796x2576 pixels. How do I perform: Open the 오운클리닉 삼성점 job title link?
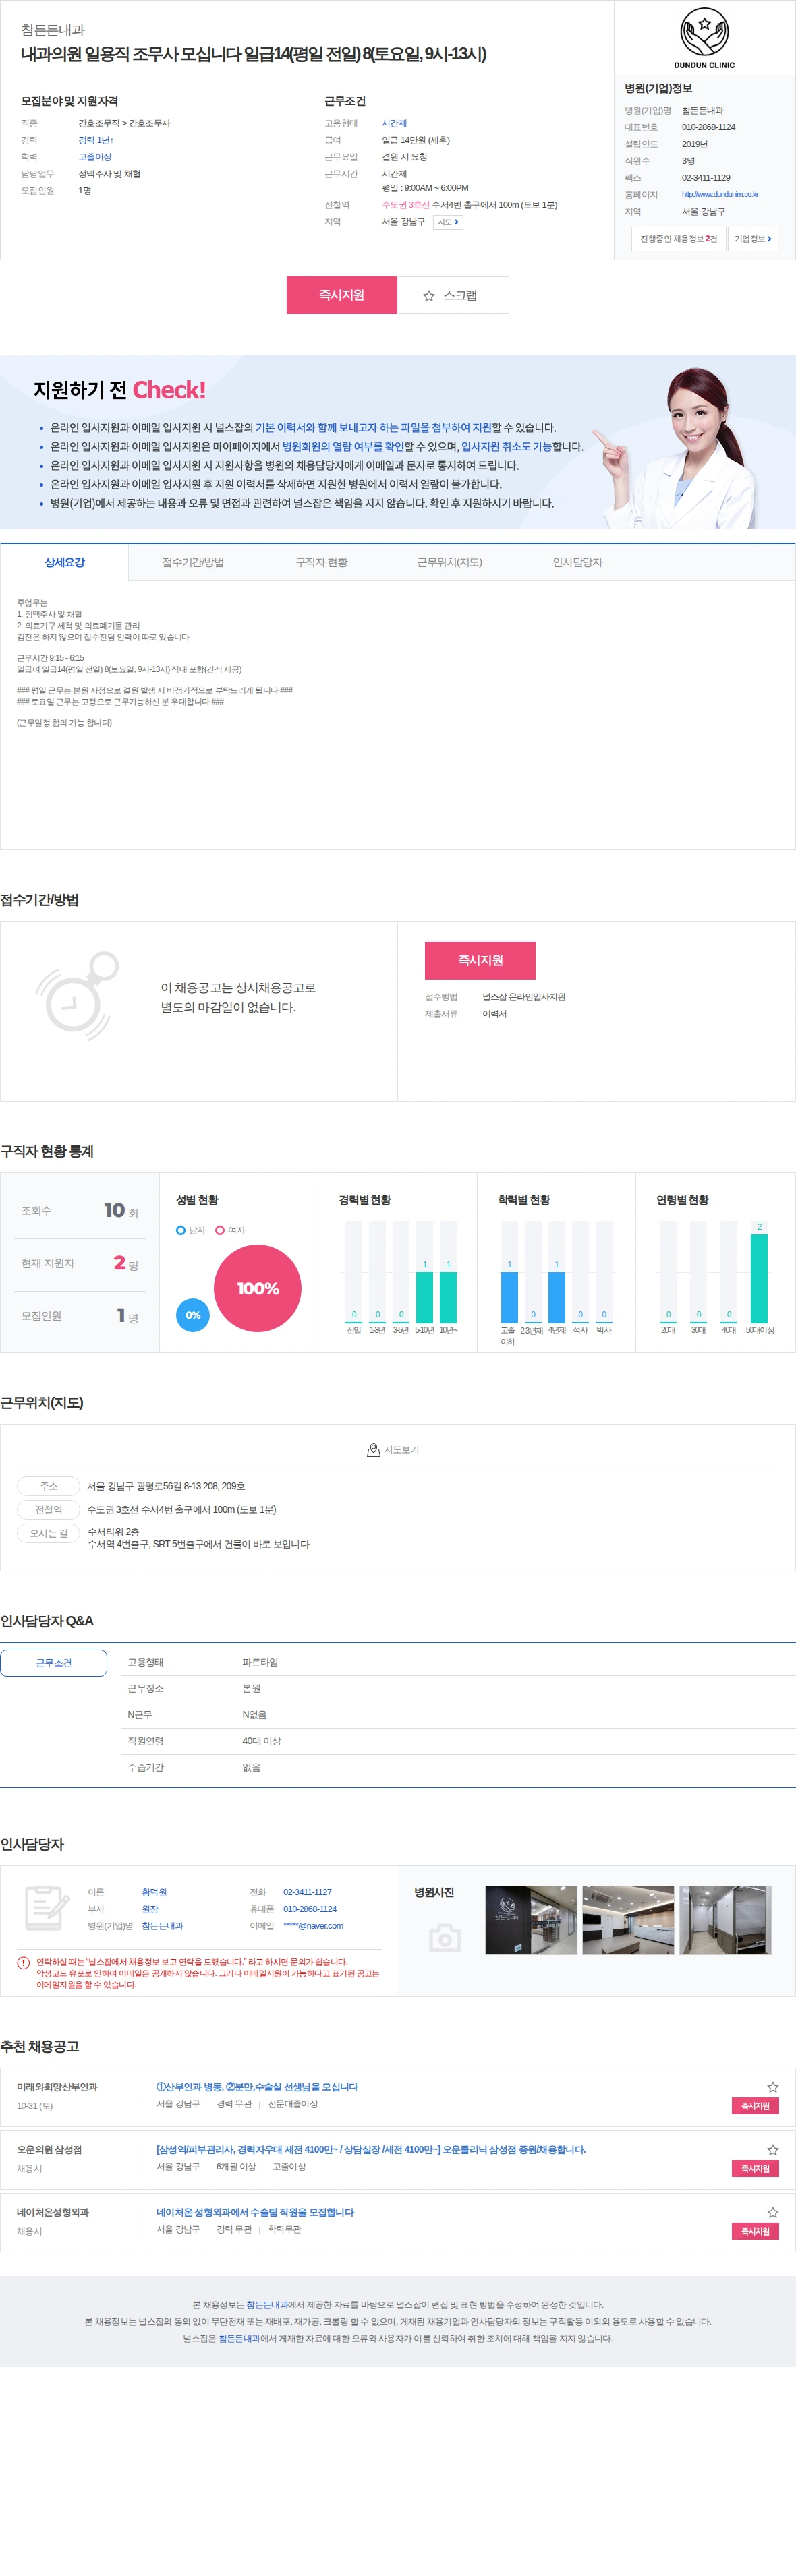[371, 2149]
